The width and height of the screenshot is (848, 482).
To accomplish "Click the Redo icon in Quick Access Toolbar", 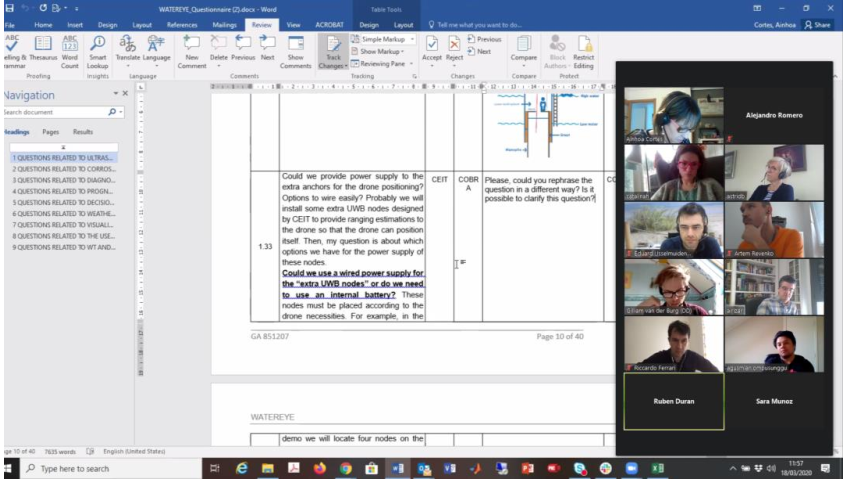I will click(43, 8).
